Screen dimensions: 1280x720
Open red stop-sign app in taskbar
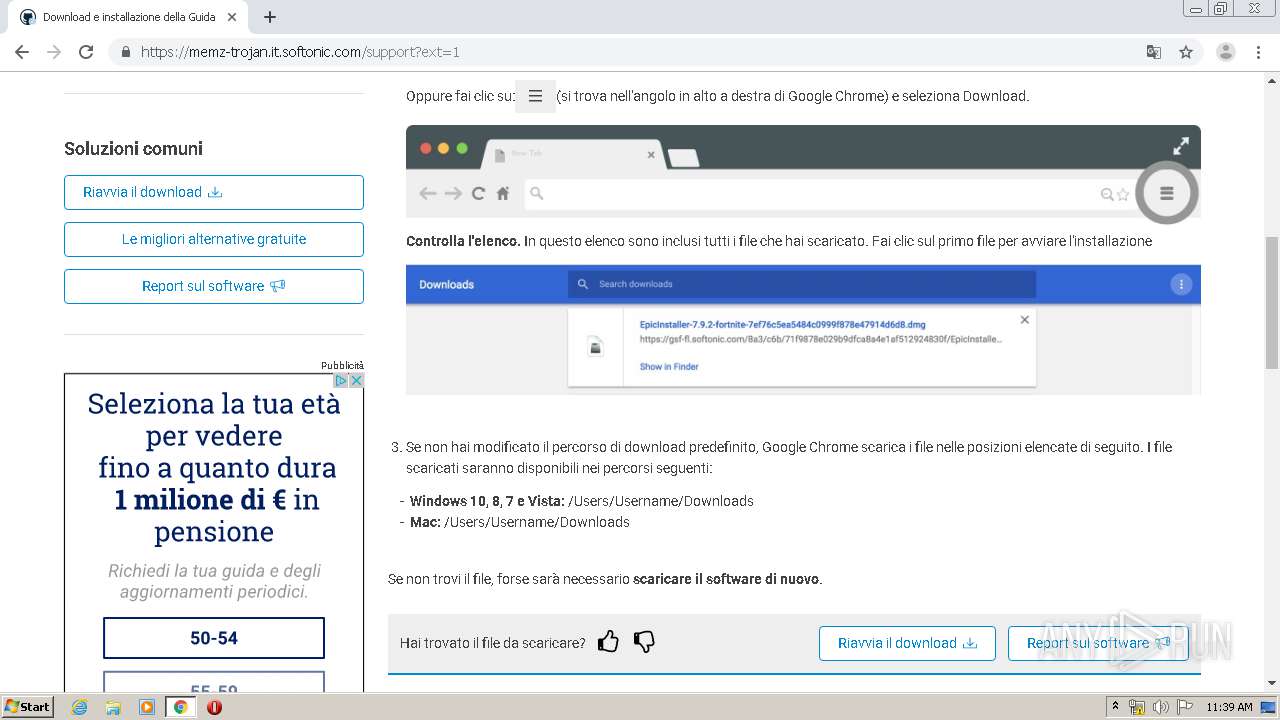(214, 707)
